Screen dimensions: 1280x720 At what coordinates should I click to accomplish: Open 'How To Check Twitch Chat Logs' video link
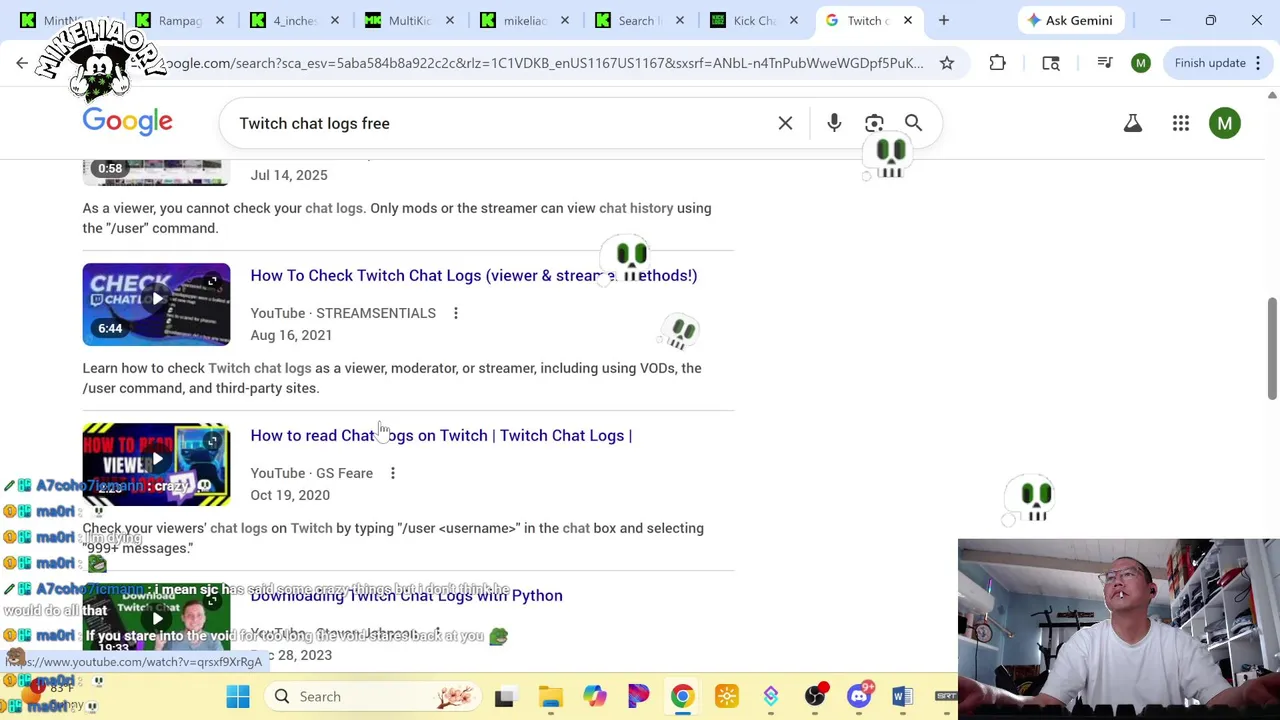(474, 275)
